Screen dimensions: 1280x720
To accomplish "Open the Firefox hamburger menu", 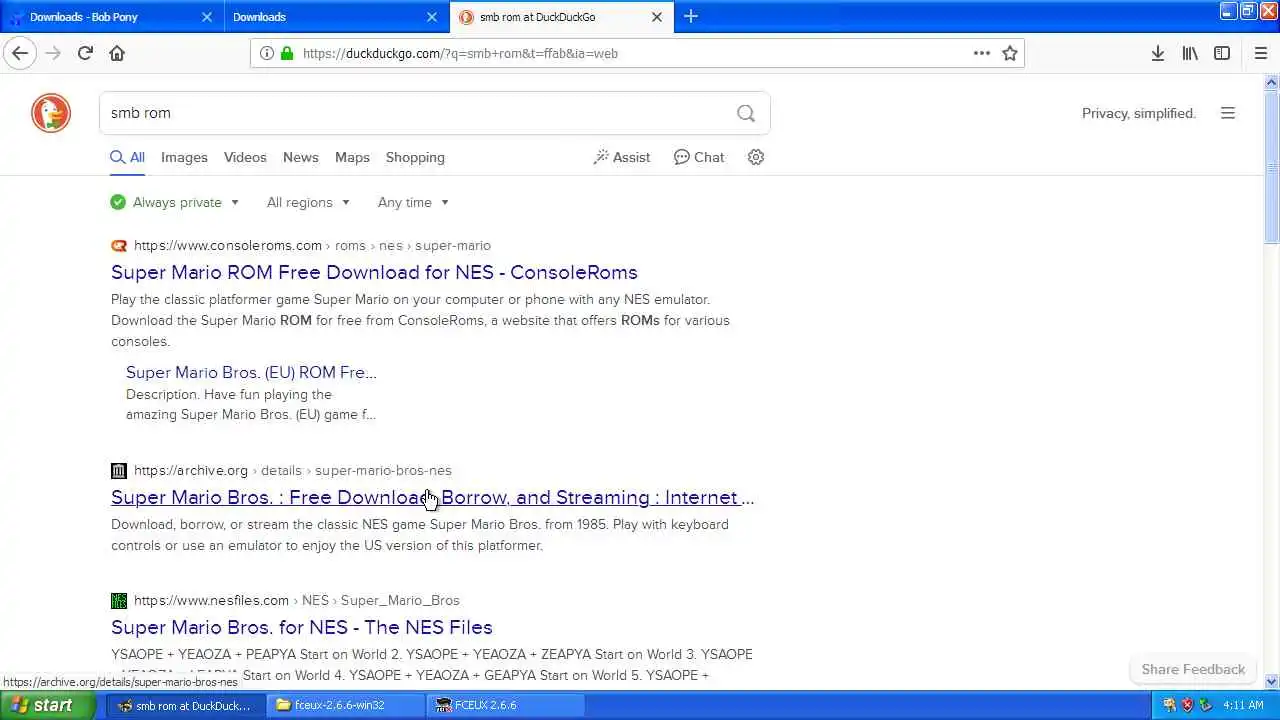I will [1260, 53].
